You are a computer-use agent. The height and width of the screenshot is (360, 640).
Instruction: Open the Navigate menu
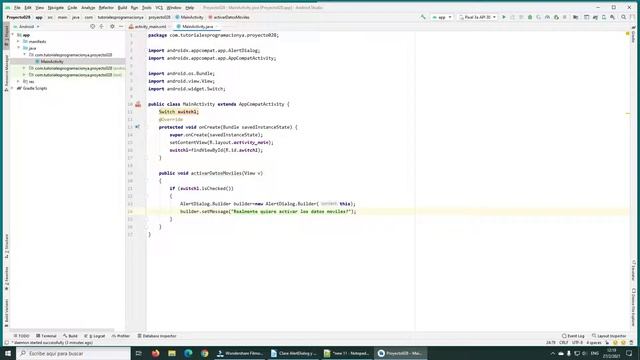coord(56,8)
